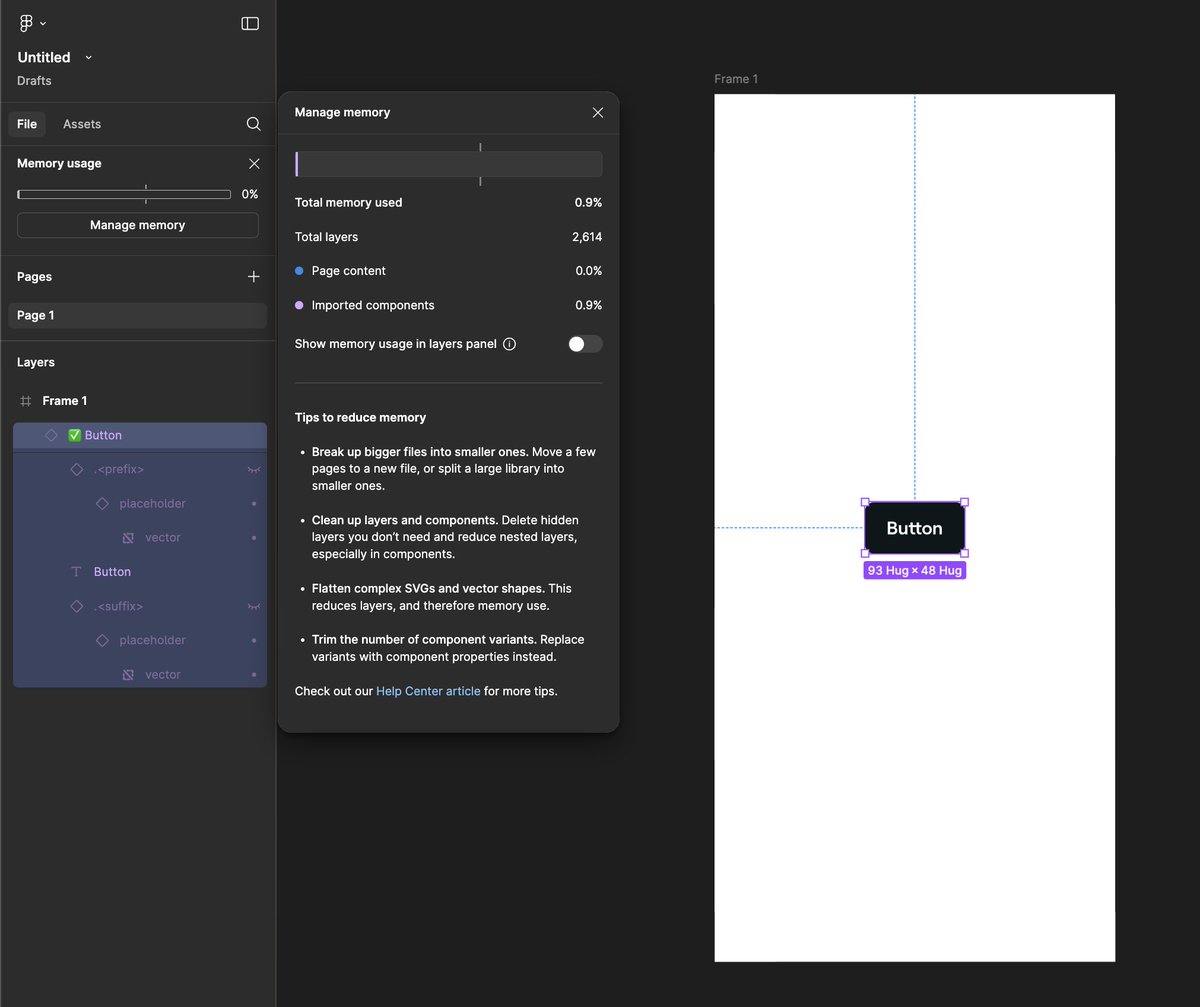Add a new page with the plus button

(253, 276)
